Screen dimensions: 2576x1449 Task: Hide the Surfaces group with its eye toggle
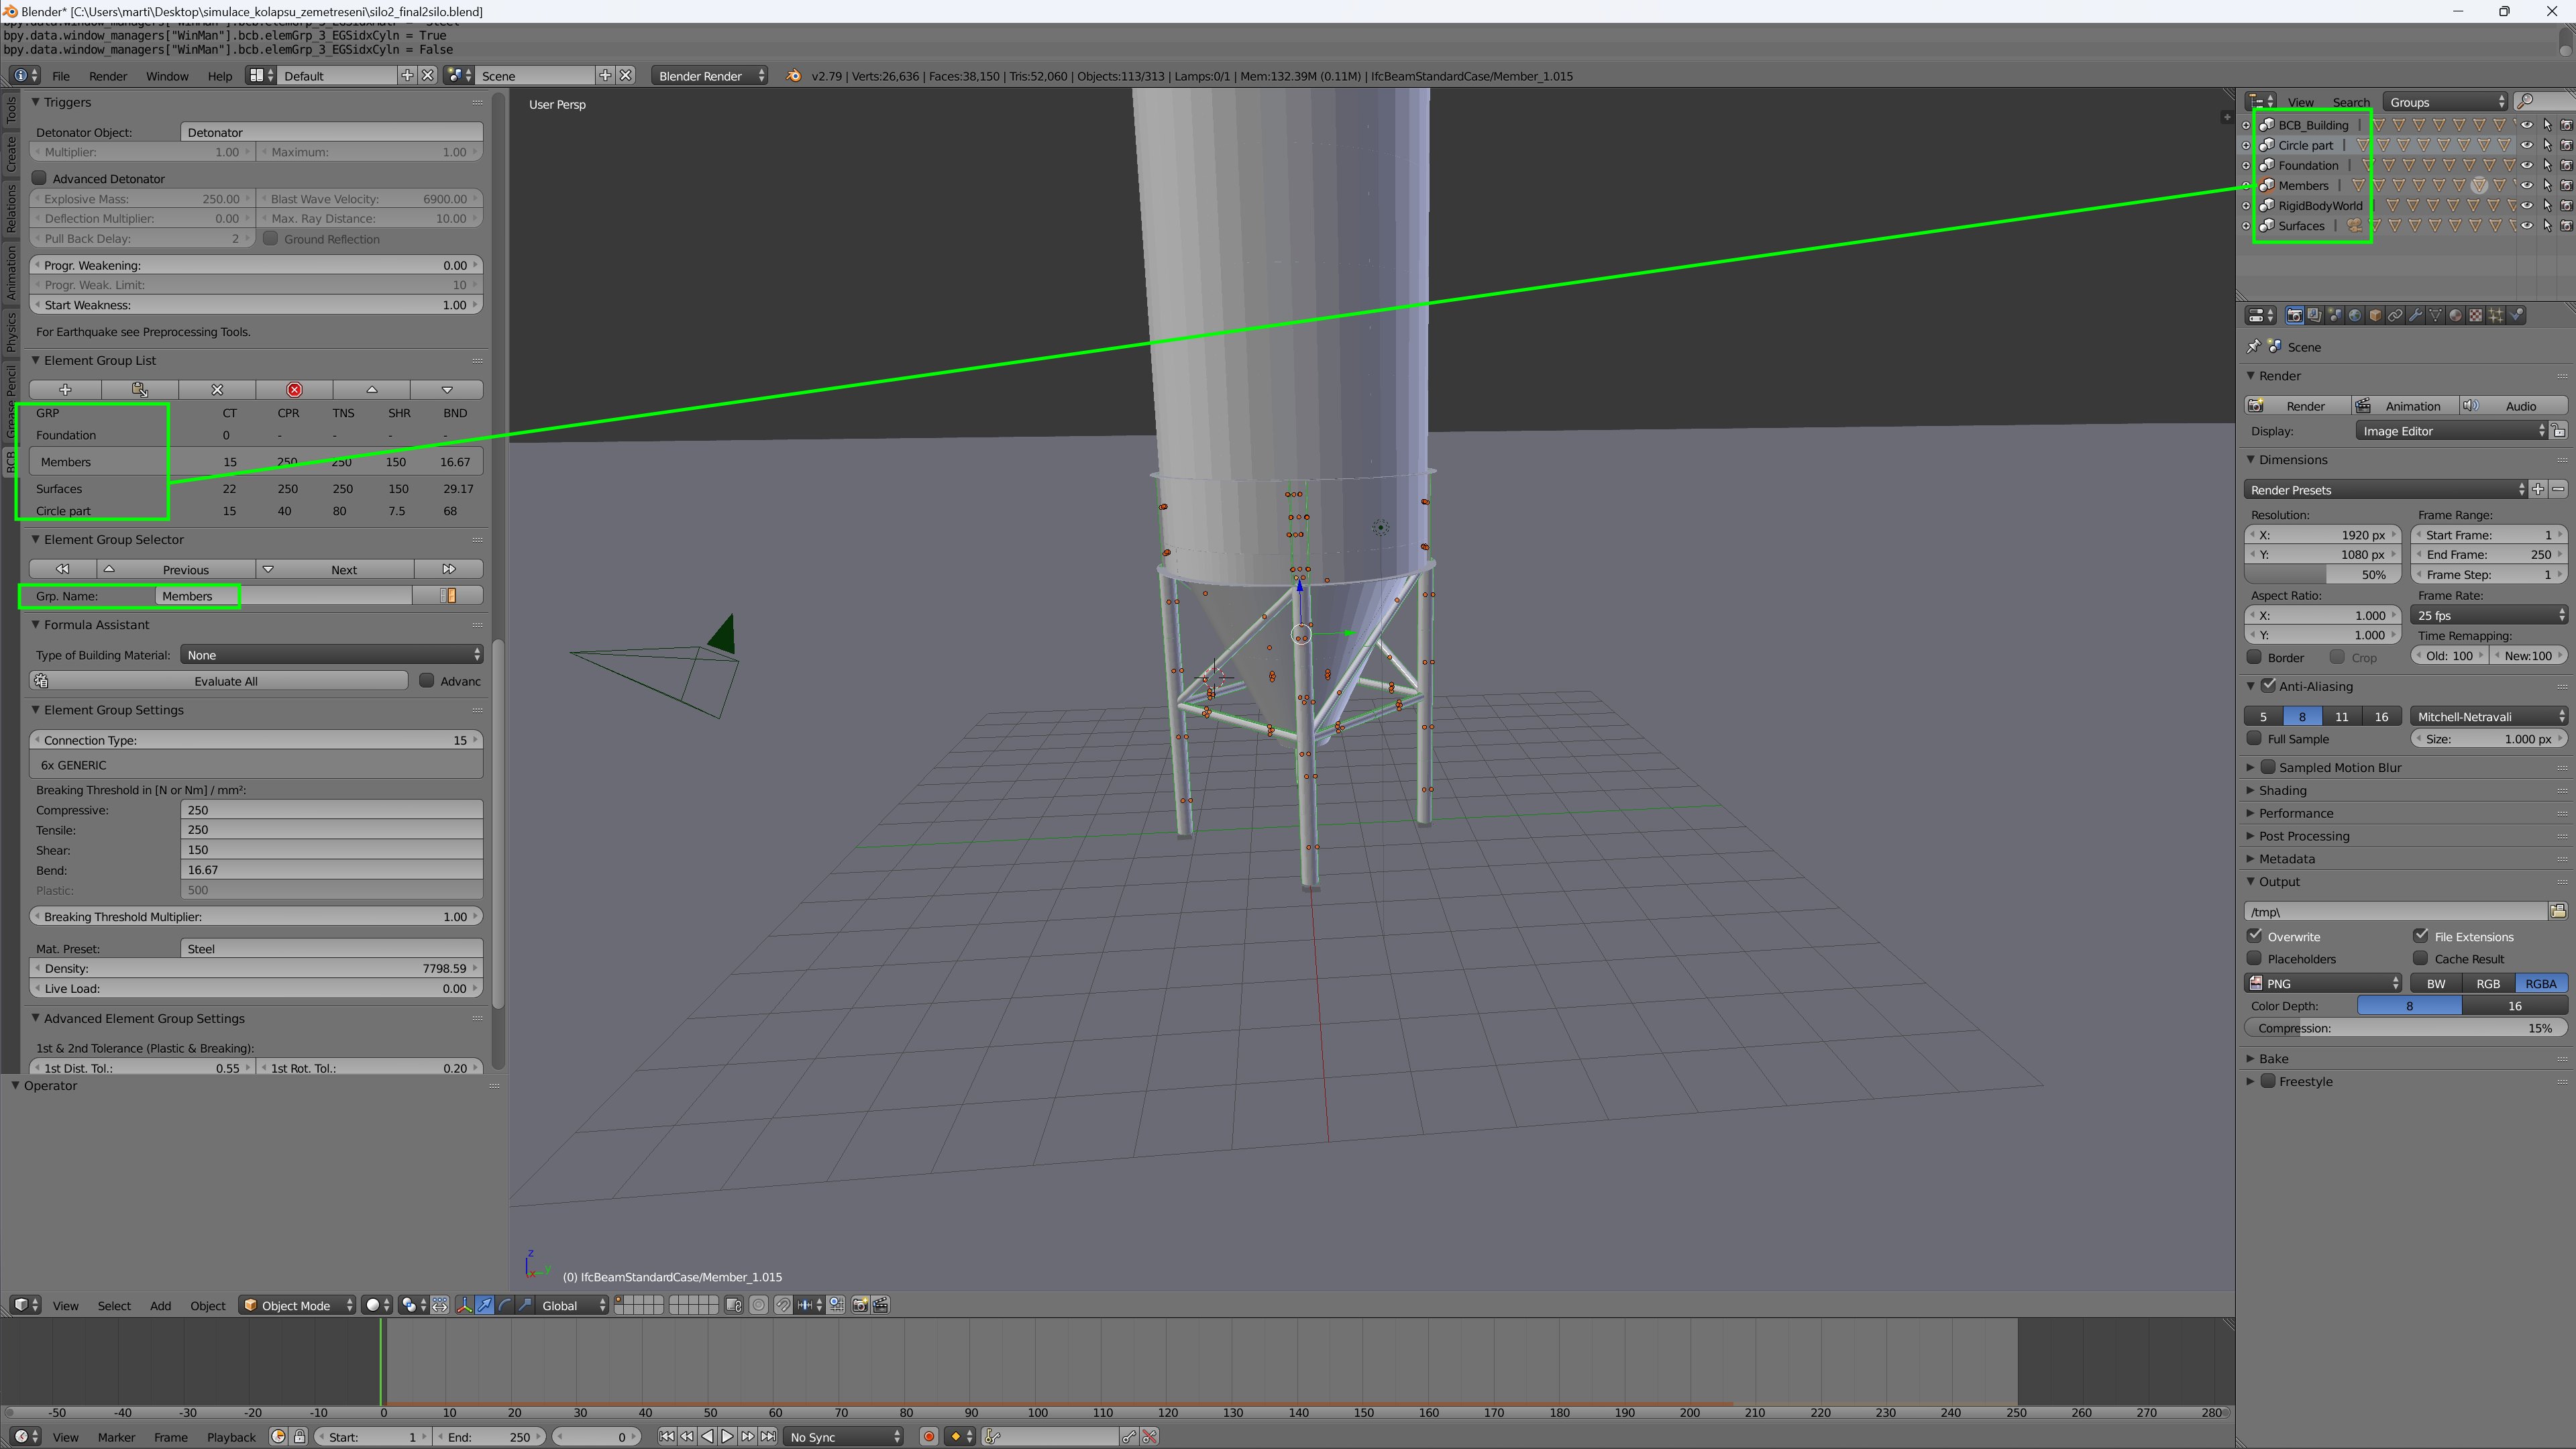[x=2527, y=226]
